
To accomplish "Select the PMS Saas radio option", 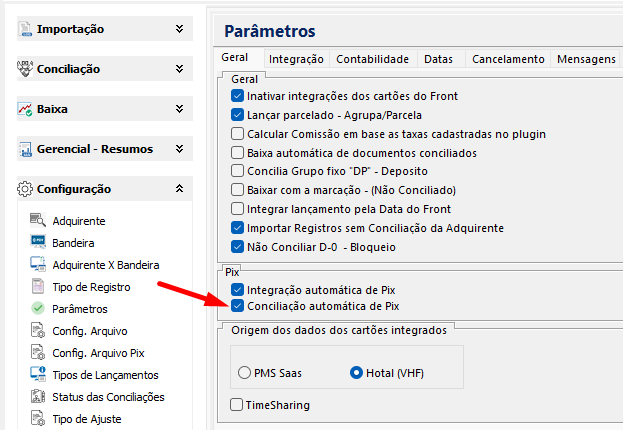I will (x=245, y=373).
